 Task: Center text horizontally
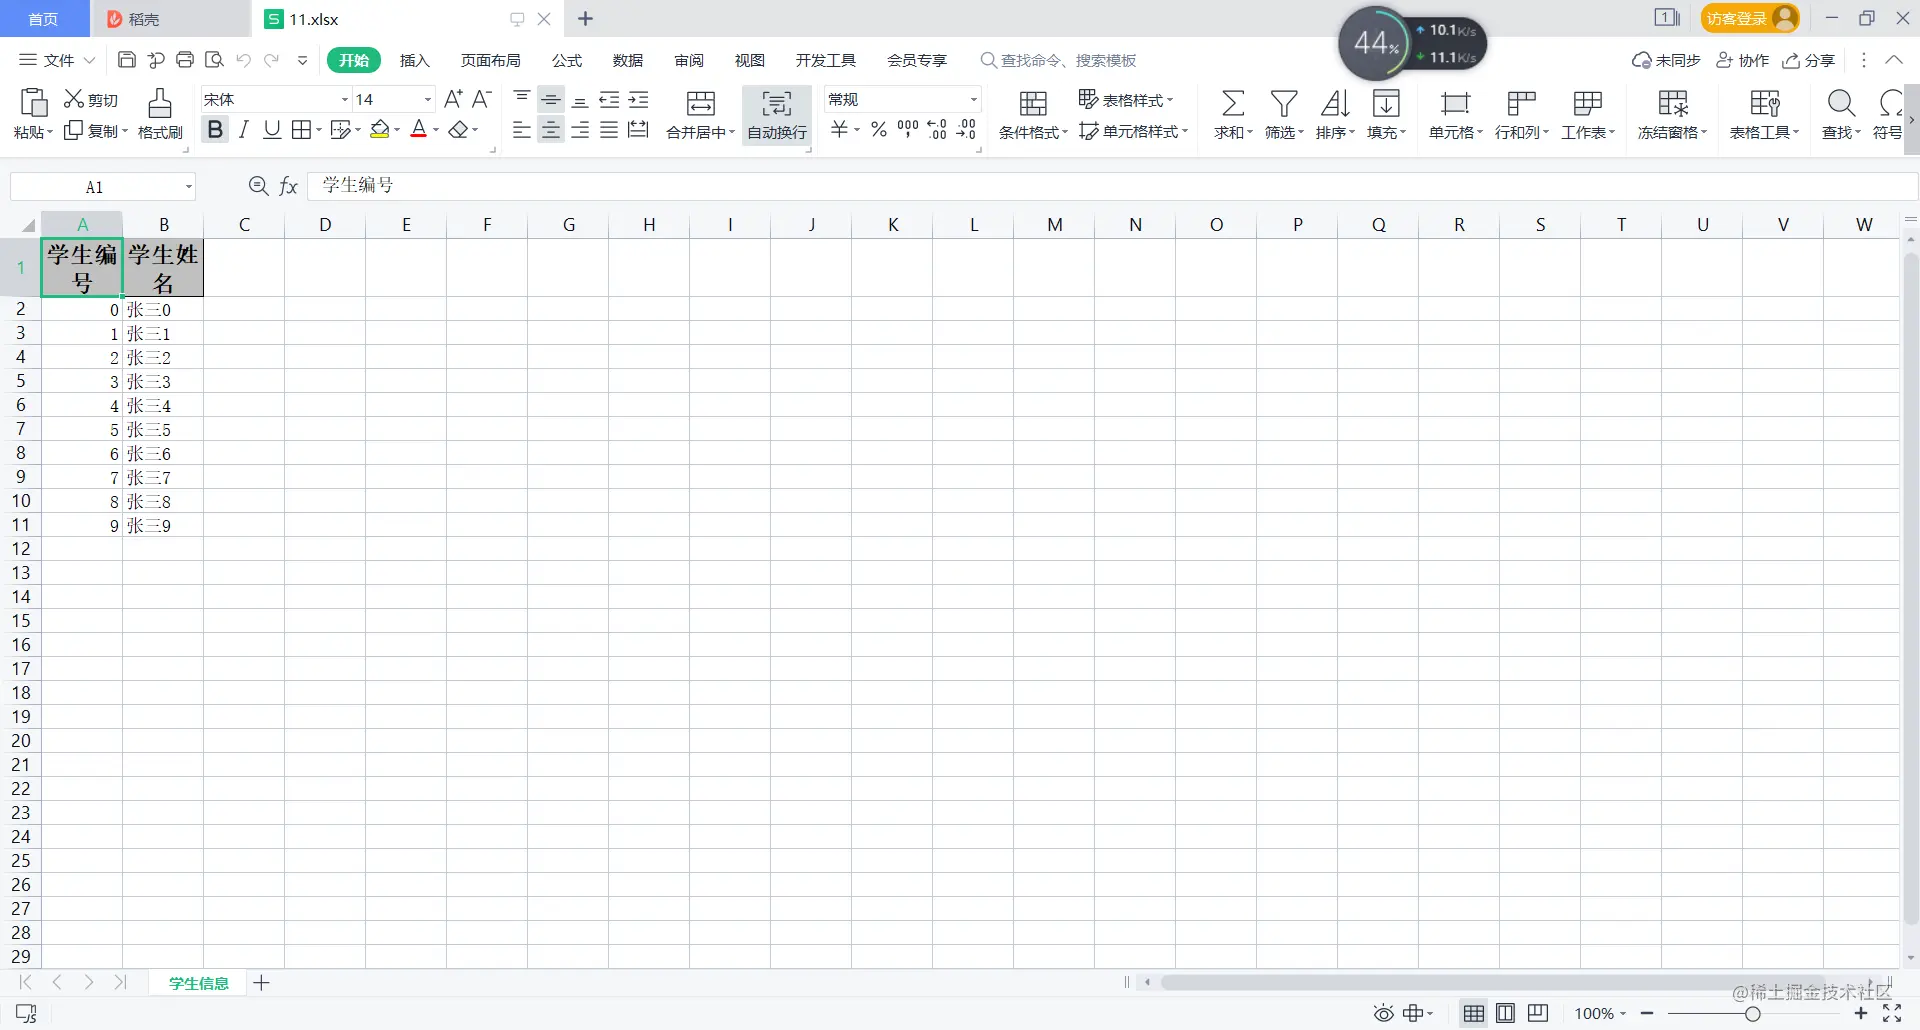click(x=551, y=130)
